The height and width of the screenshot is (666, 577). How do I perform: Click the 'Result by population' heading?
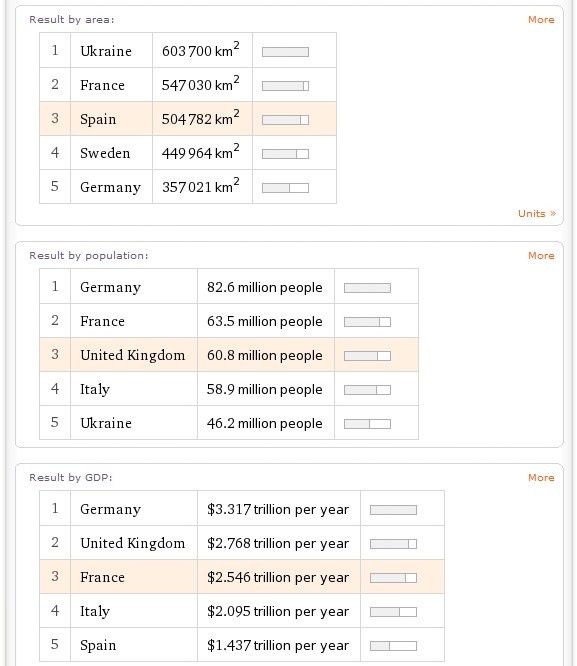tap(89, 256)
